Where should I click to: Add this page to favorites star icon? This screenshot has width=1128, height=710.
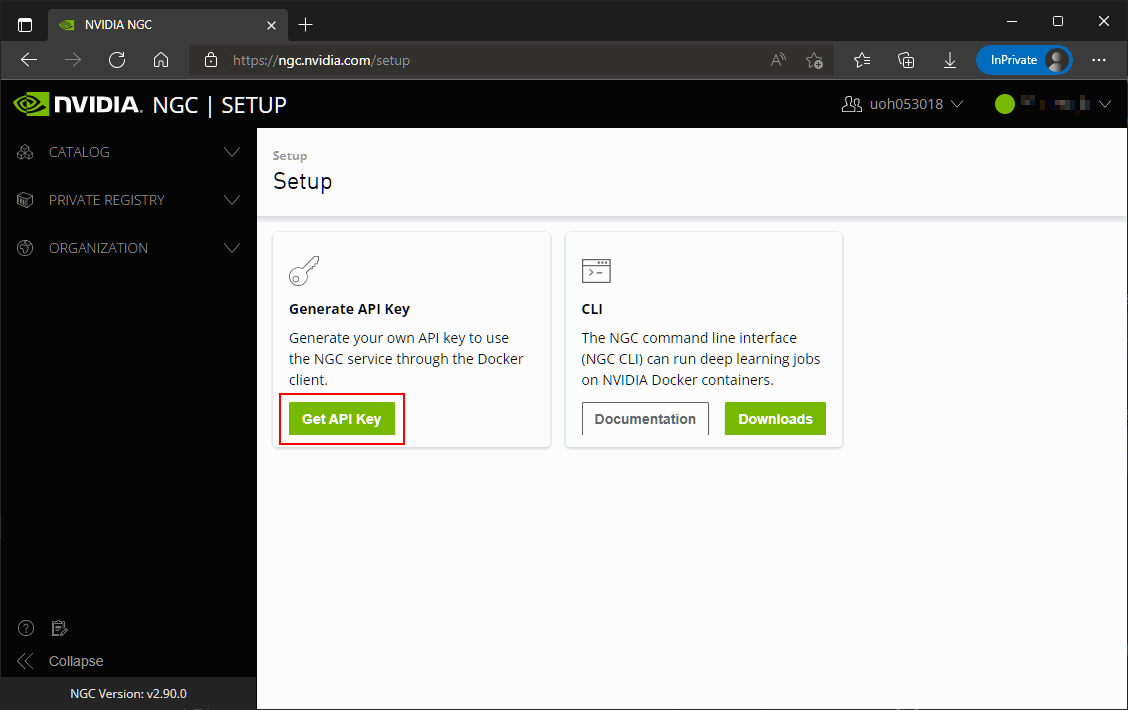coord(815,60)
